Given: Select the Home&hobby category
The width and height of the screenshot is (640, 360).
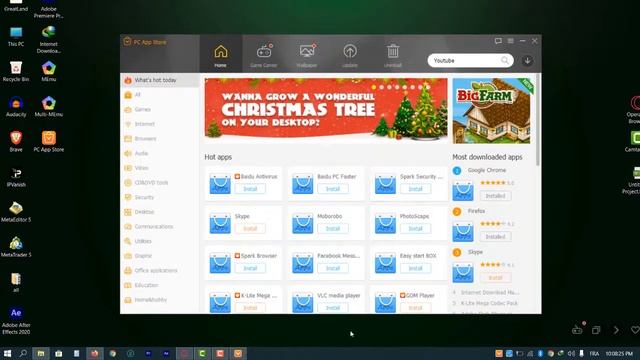Looking at the screenshot, I should pyautogui.click(x=160, y=300).
